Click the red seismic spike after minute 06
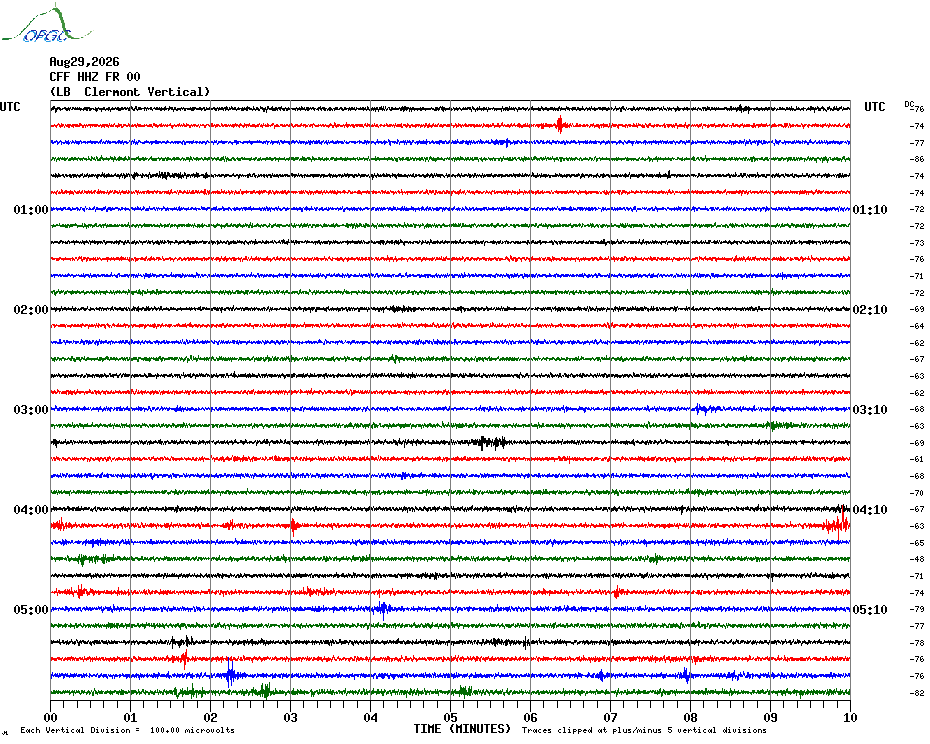This screenshot has width=930, height=744. tap(560, 125)
